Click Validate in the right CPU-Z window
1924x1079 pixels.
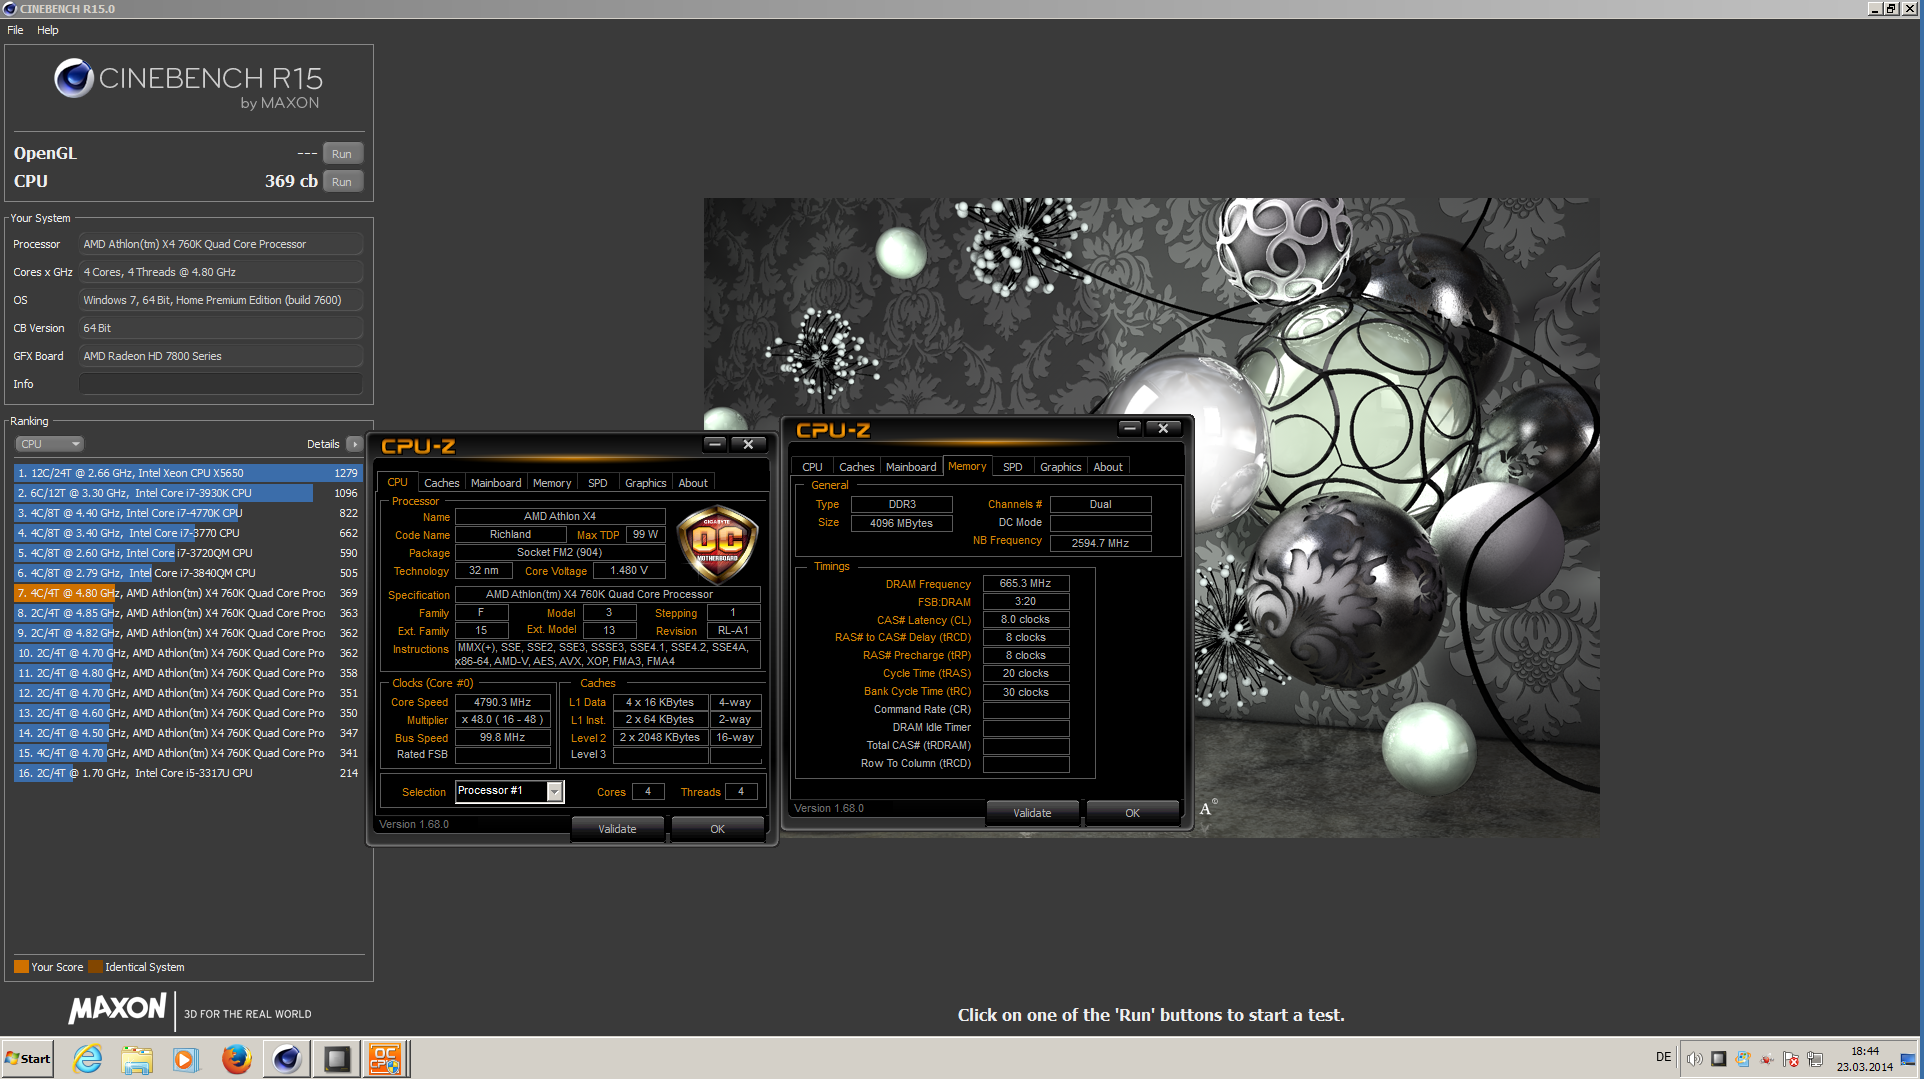[1032, 813]
